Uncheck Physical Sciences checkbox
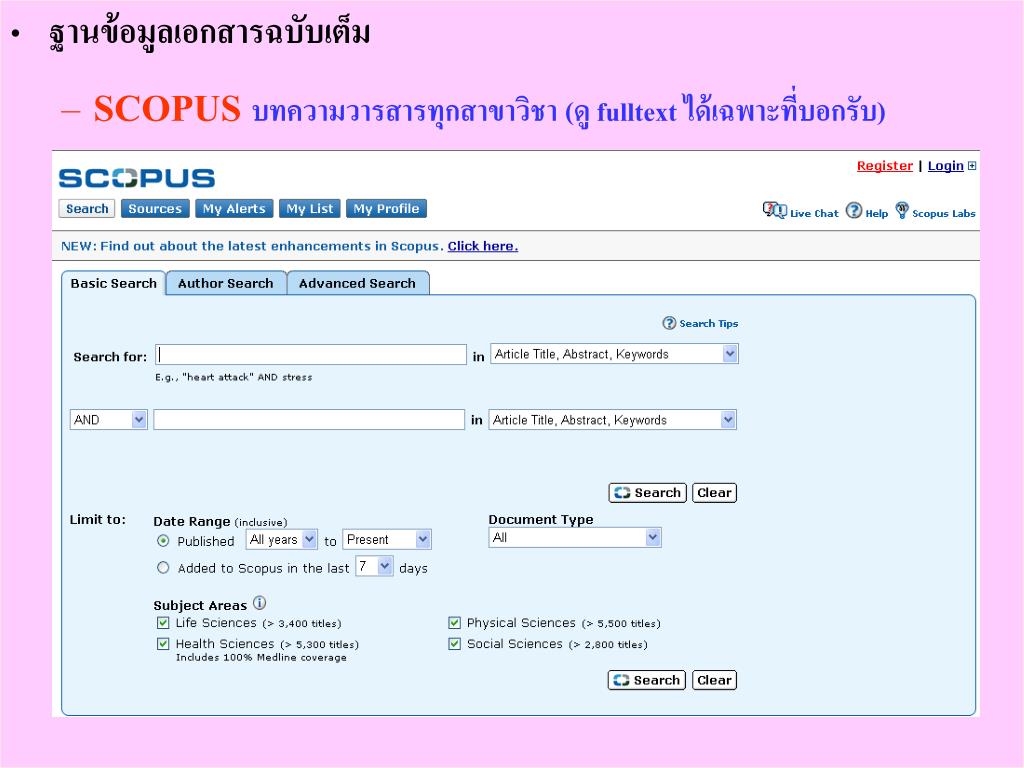1024x768 pixels. click(x=455, y=622)
